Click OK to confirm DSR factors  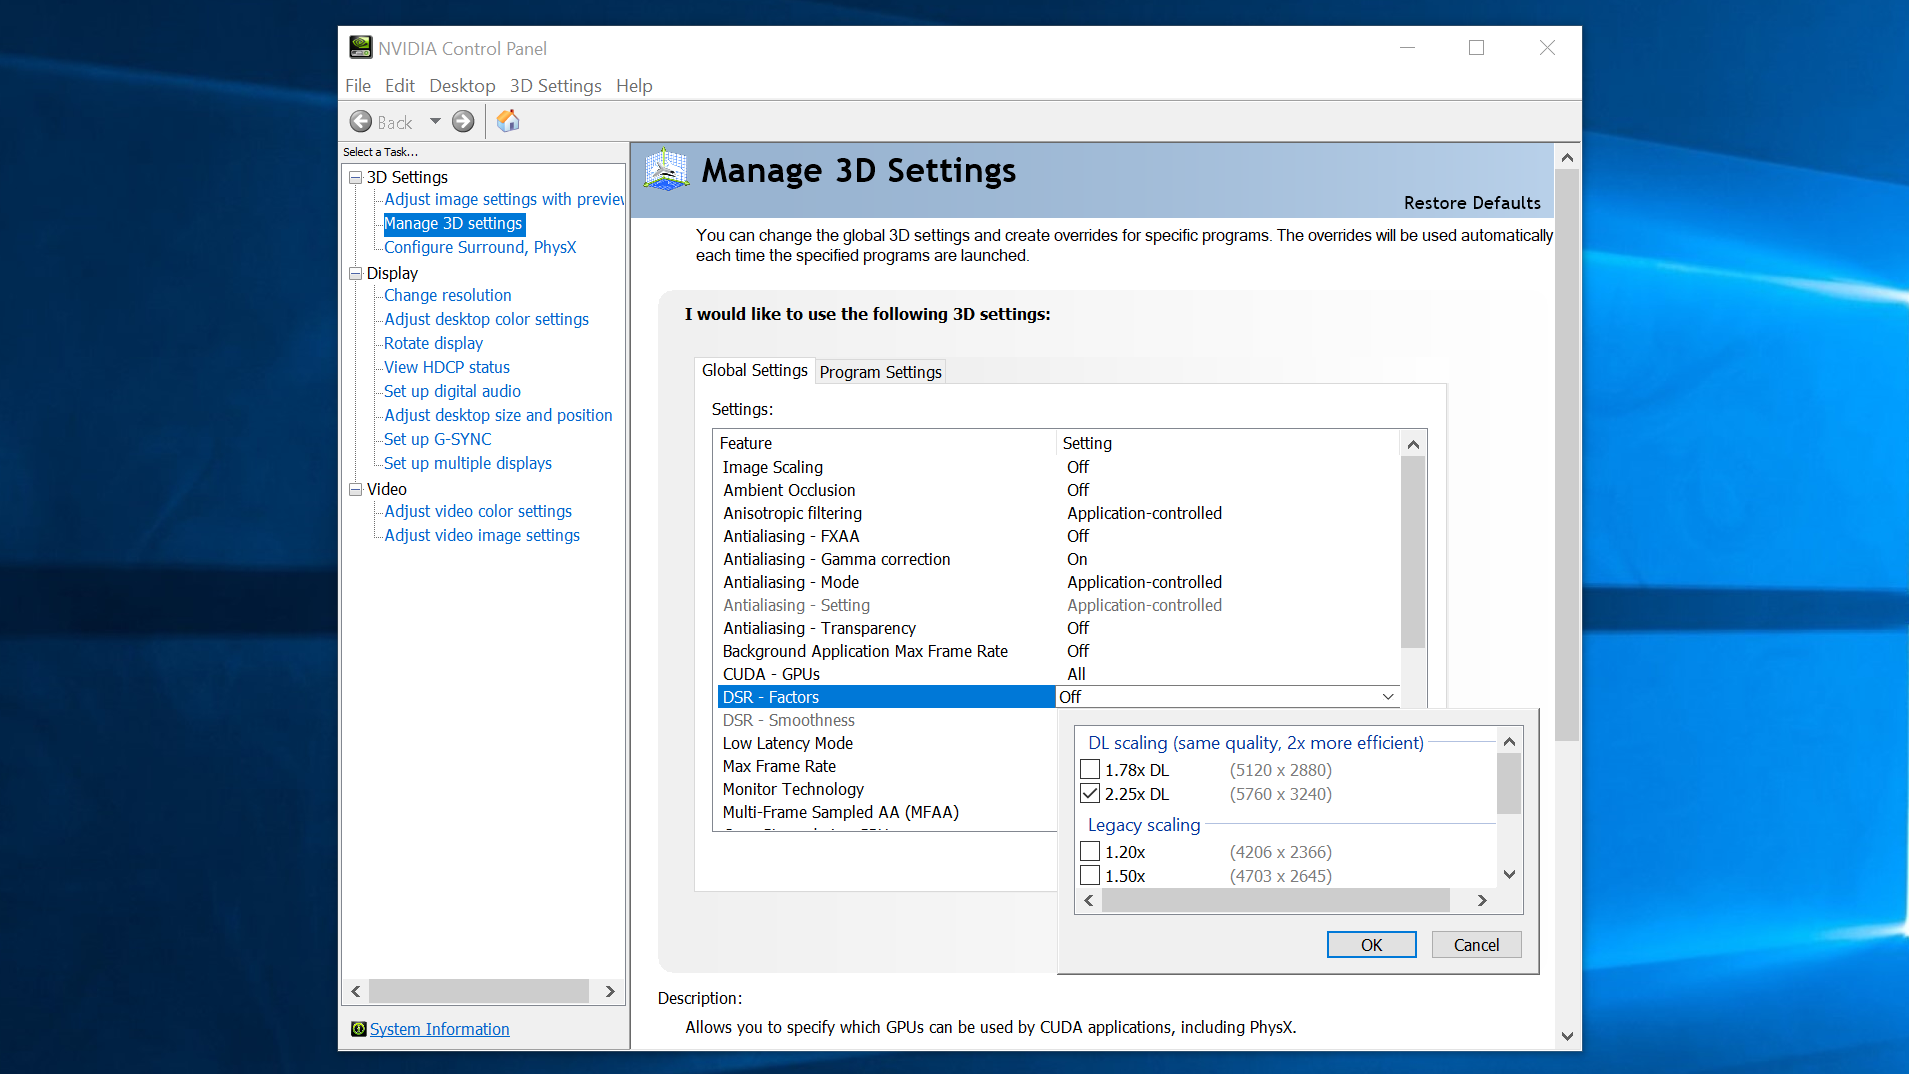coord(1371,945)
